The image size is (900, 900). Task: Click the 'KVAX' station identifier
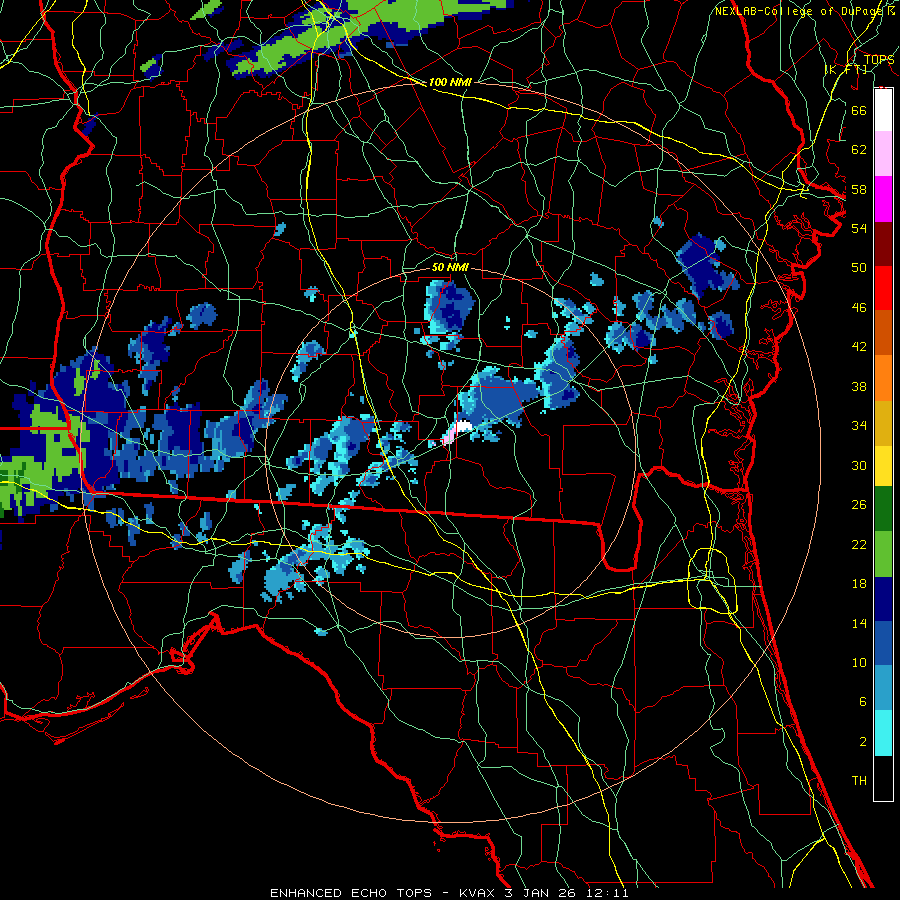coord(479,893)
